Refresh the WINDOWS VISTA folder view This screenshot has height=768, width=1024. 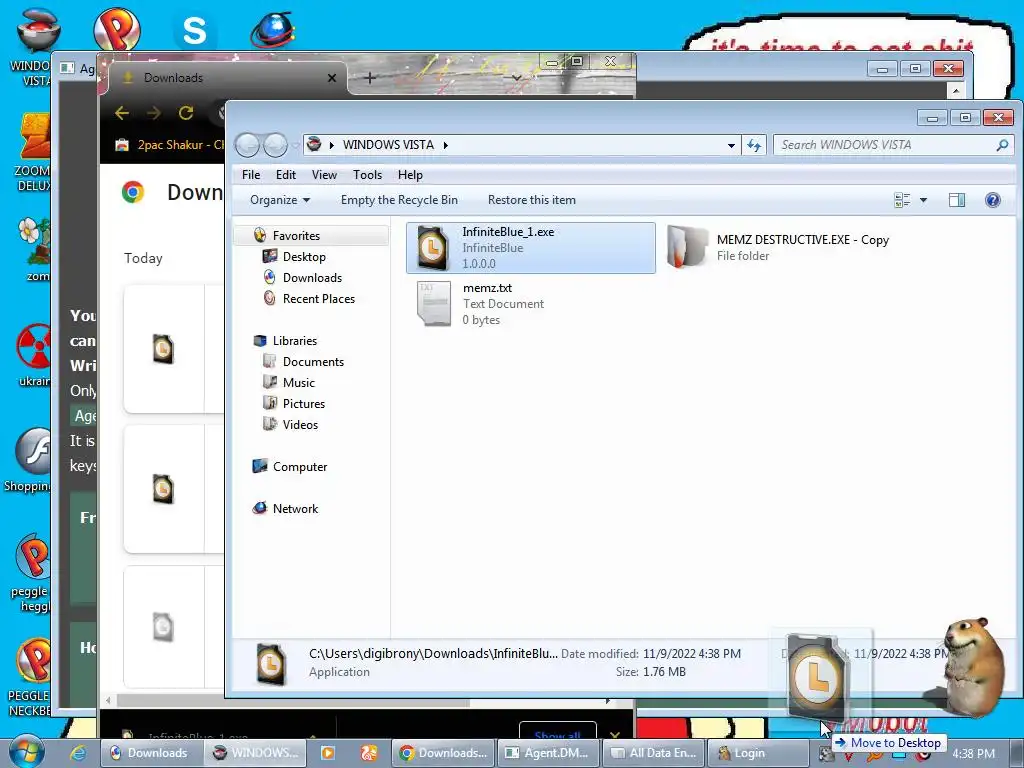click(x=754, y=145)
